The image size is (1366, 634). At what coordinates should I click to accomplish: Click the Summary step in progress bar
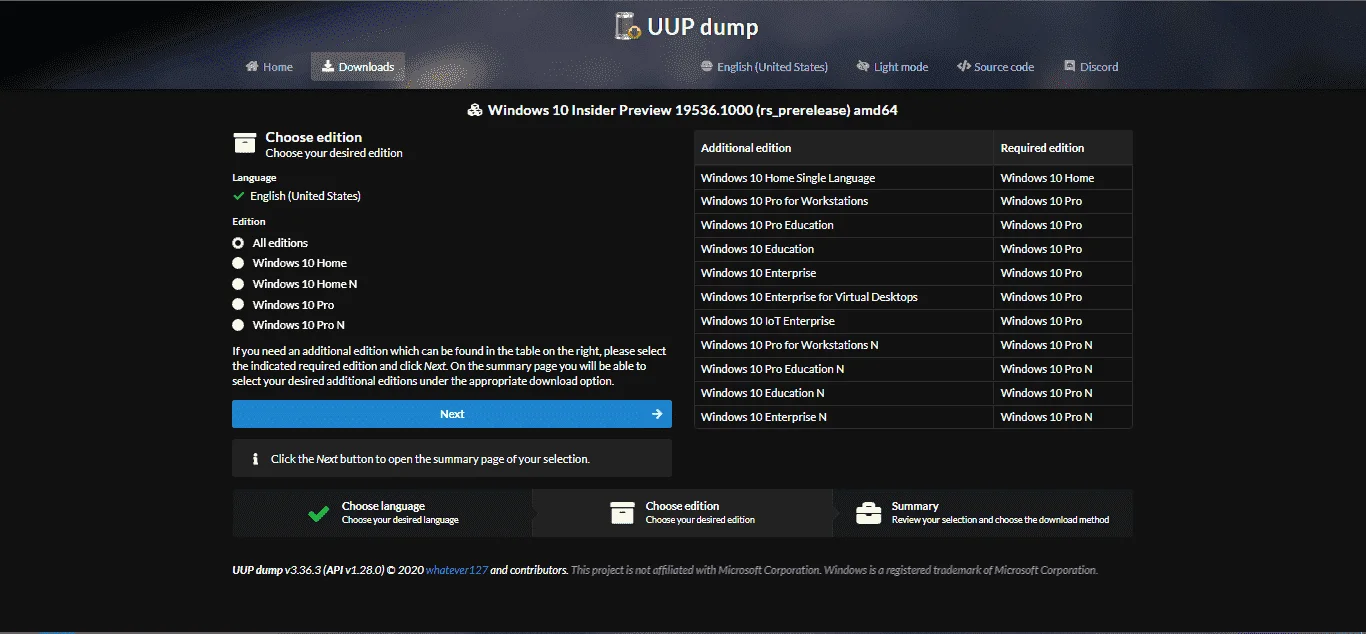tap(983, 513)
